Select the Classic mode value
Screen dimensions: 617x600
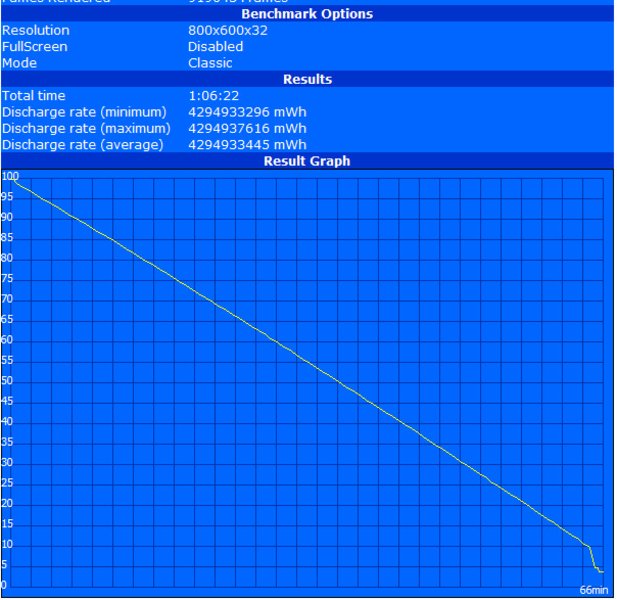point(210,63)
